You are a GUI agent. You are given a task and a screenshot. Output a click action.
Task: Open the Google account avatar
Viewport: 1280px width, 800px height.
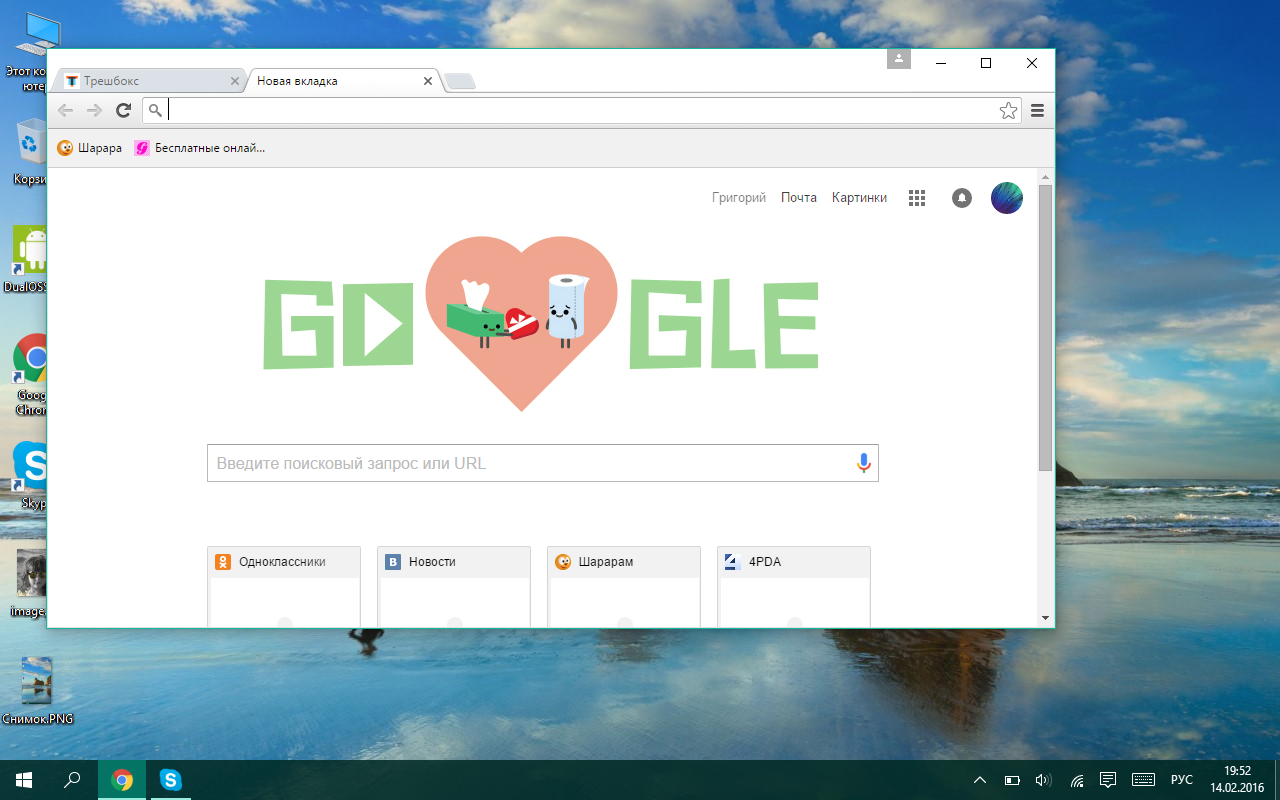1007,198
